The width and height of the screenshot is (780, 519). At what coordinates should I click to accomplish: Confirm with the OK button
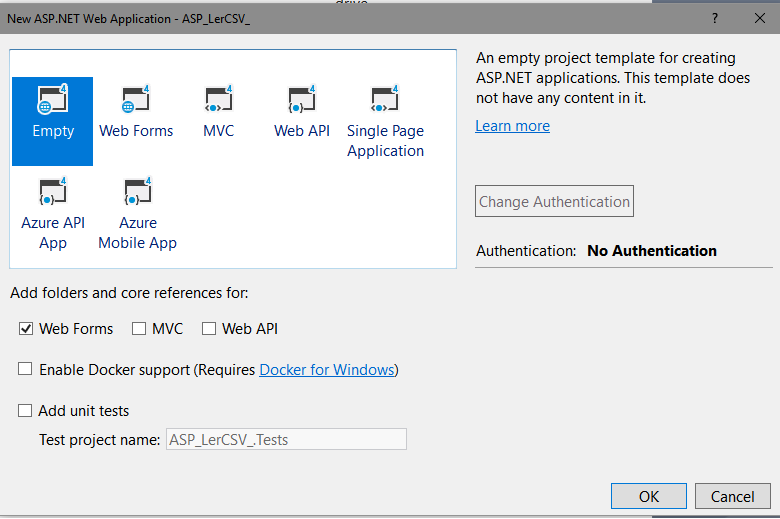649,496
